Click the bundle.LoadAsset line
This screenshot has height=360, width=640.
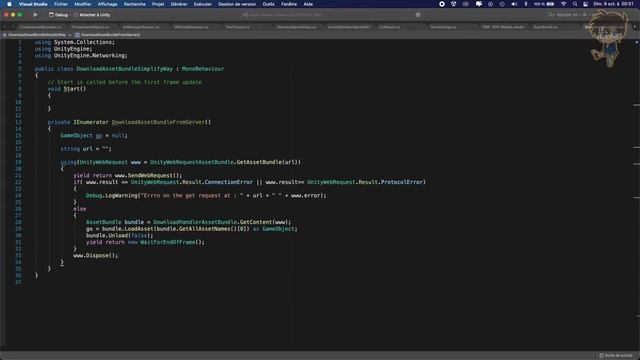click(191, 229)
